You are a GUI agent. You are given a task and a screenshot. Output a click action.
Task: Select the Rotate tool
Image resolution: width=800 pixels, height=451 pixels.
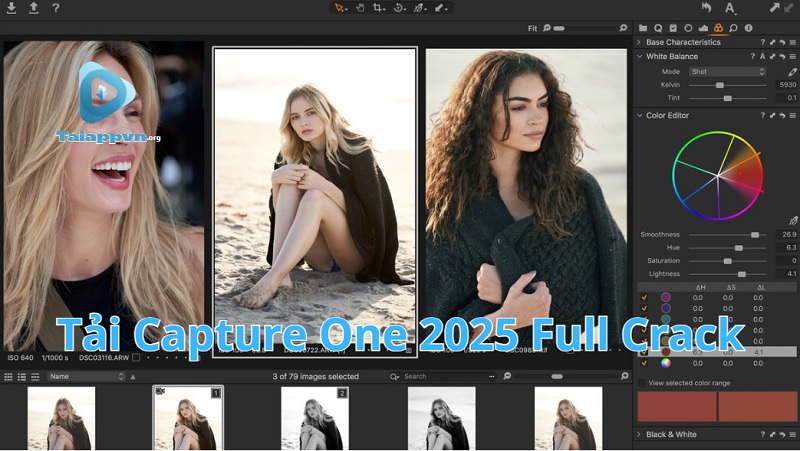point(399,8)
